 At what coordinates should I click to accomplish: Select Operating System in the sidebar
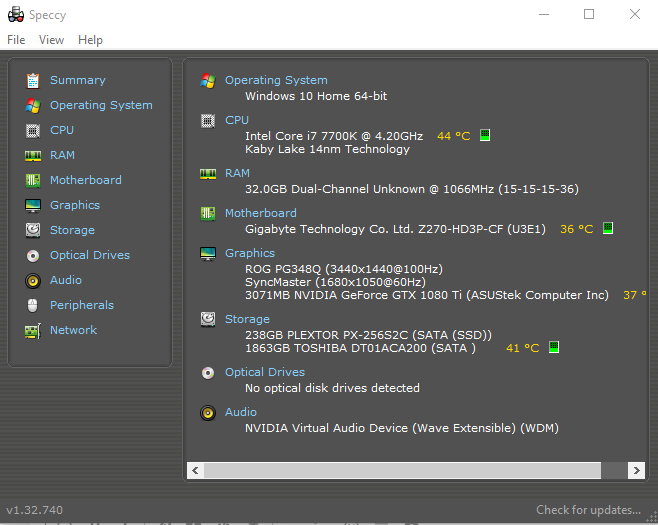pos(101,105)
